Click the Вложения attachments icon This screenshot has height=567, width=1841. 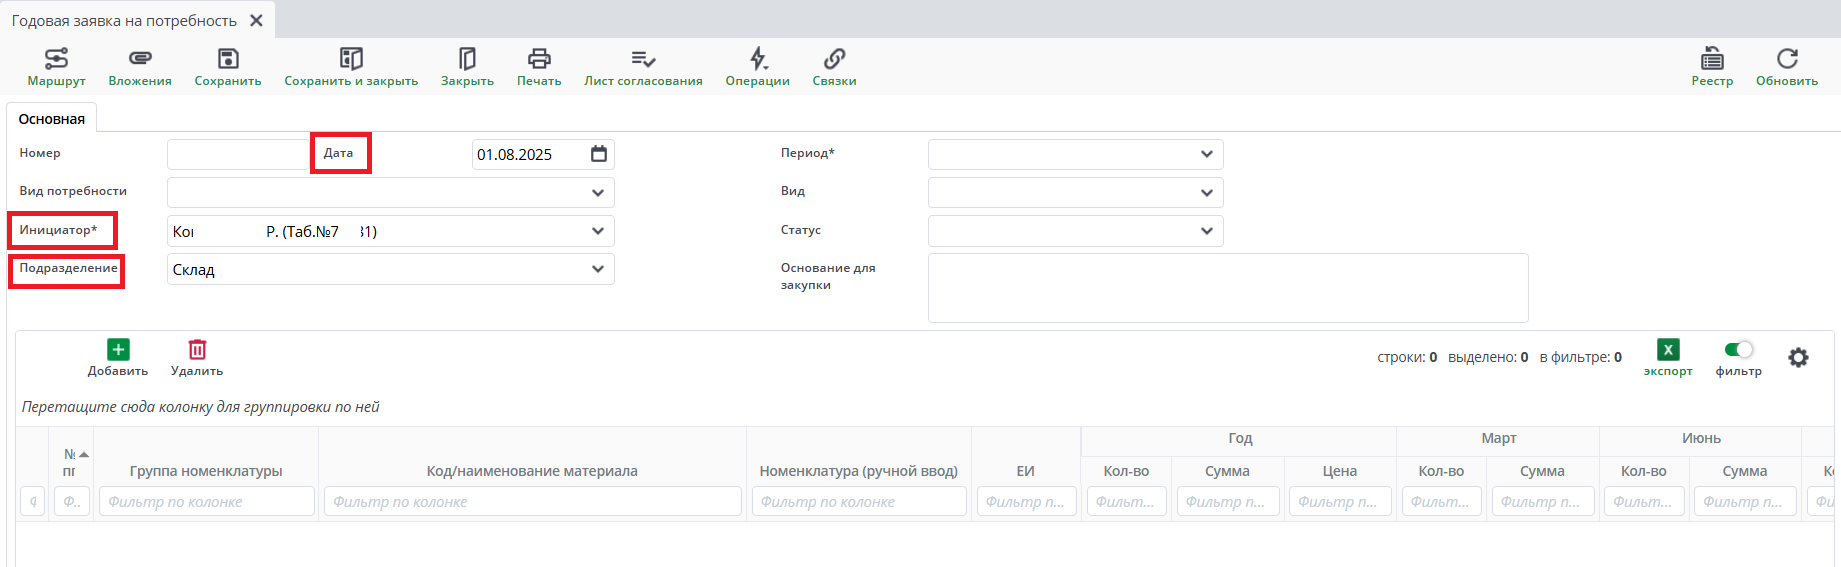click(140, 66)
